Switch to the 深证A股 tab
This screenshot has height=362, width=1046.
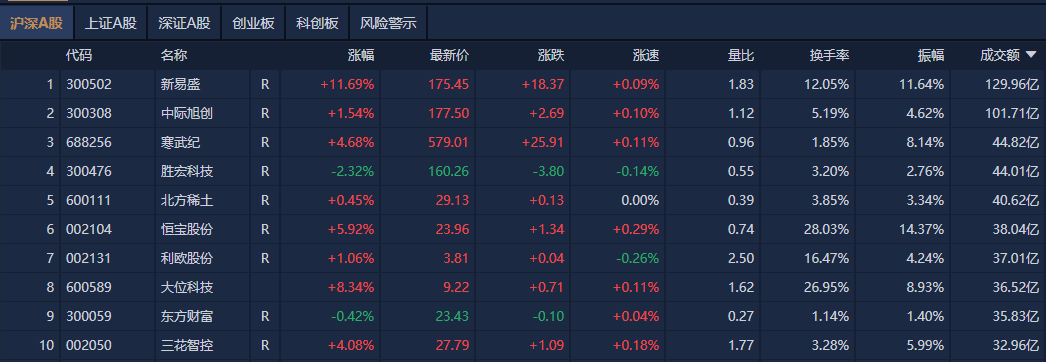184,23
